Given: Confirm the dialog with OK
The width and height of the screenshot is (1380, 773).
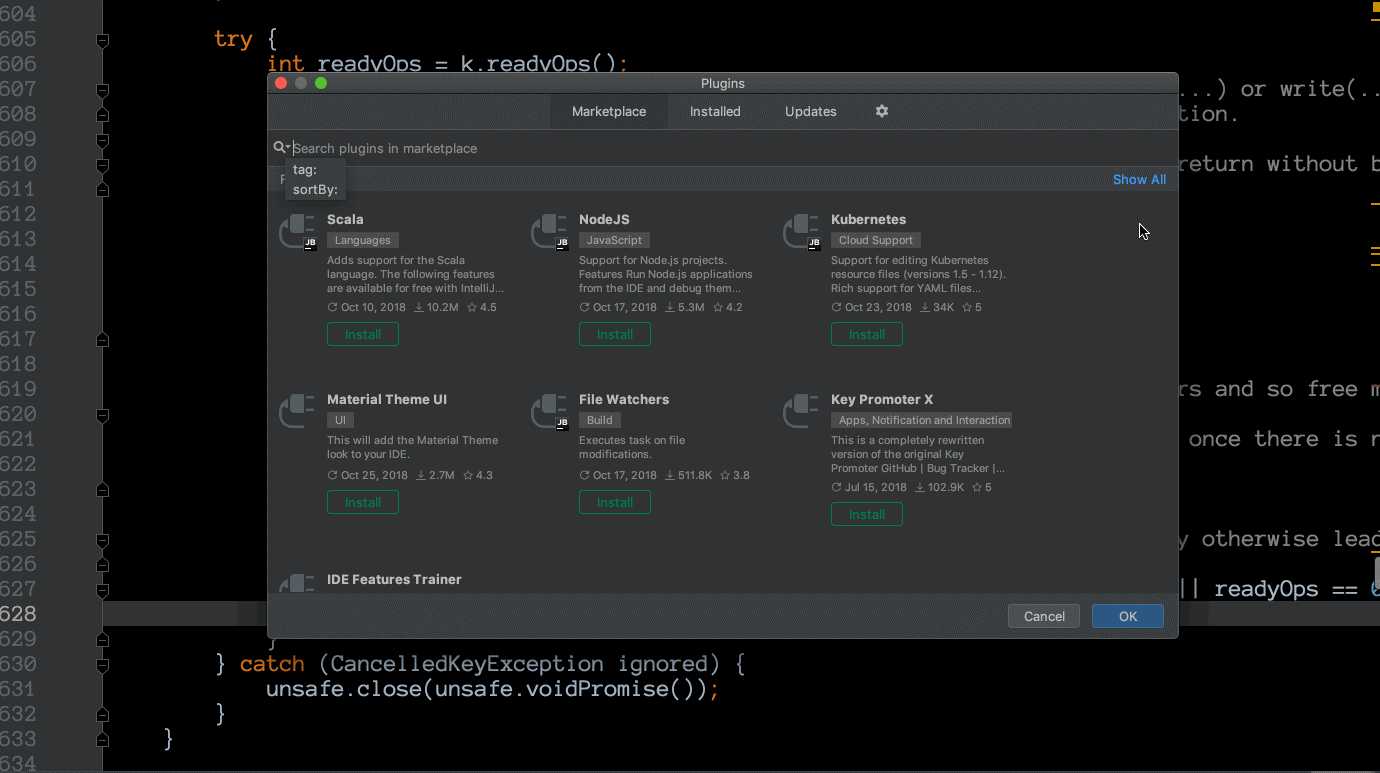Looking at the screenshot, I should point(1128,616).
